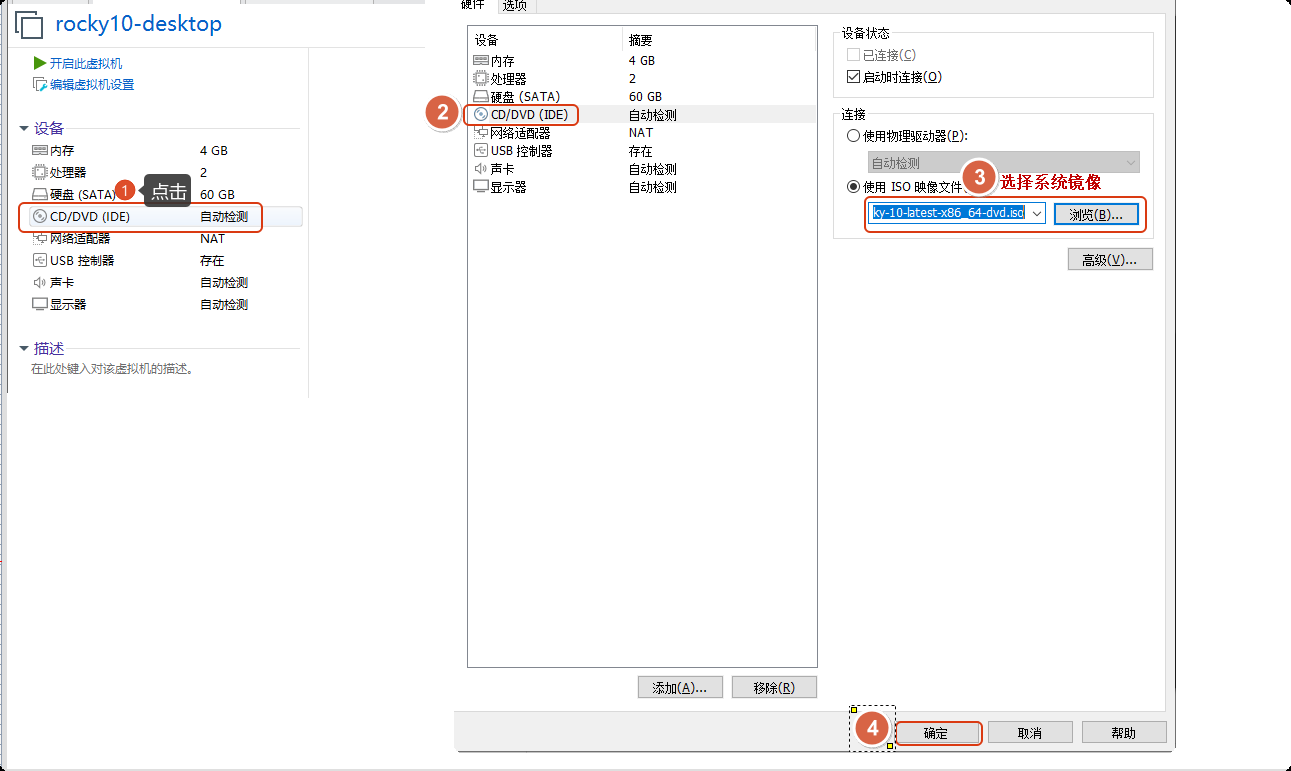The width and height of the screenshot is (1291, 771).
Task: Collapse the 描述 section in the VM summary
Action: click(24, 349)
